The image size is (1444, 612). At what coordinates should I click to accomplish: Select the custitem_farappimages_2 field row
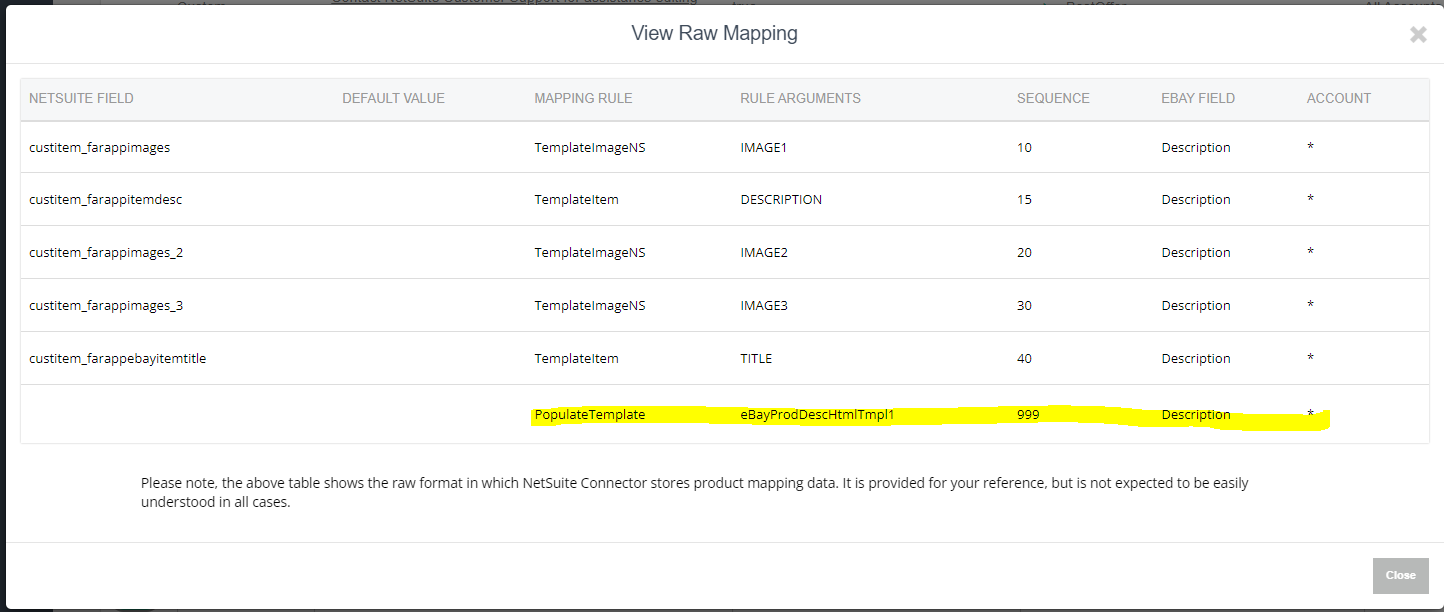(x=105, y=252)
